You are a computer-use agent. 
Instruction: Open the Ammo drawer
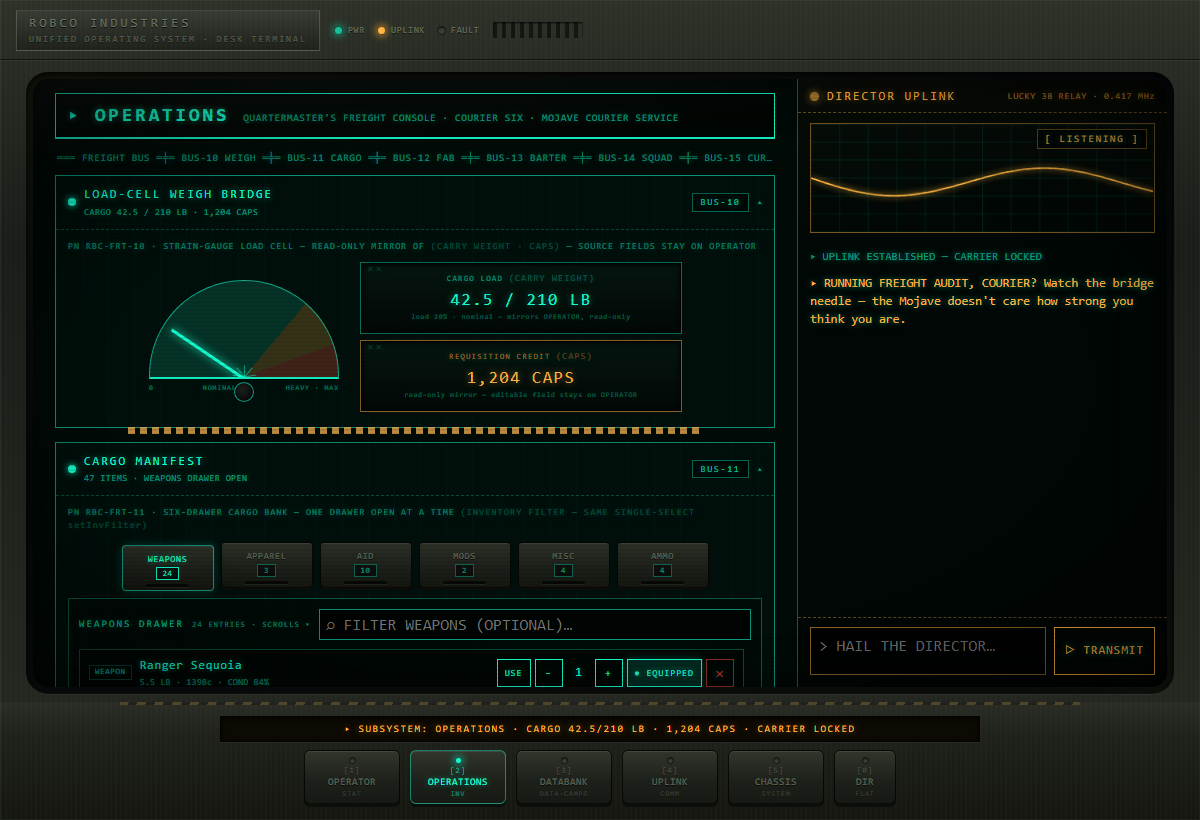pos(662,565)
